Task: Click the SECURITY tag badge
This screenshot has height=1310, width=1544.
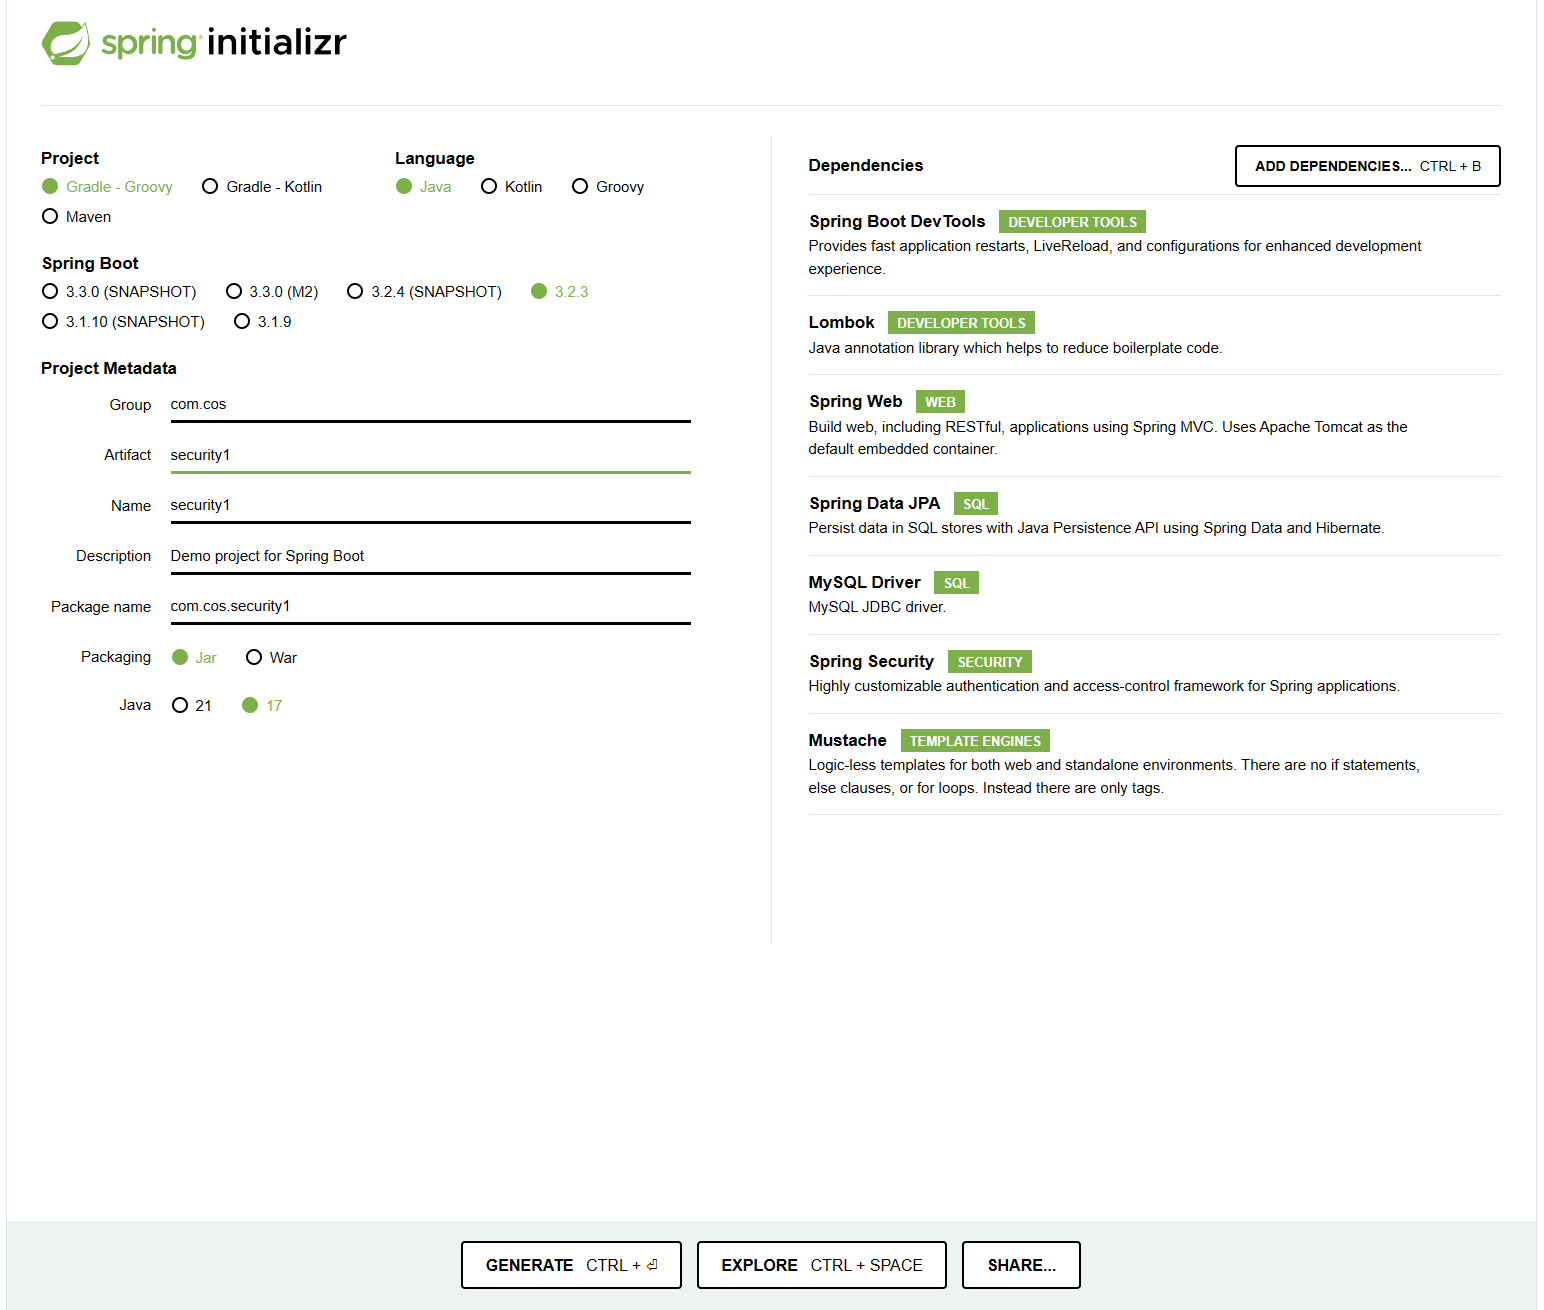Action: click(x=990, y=662)
